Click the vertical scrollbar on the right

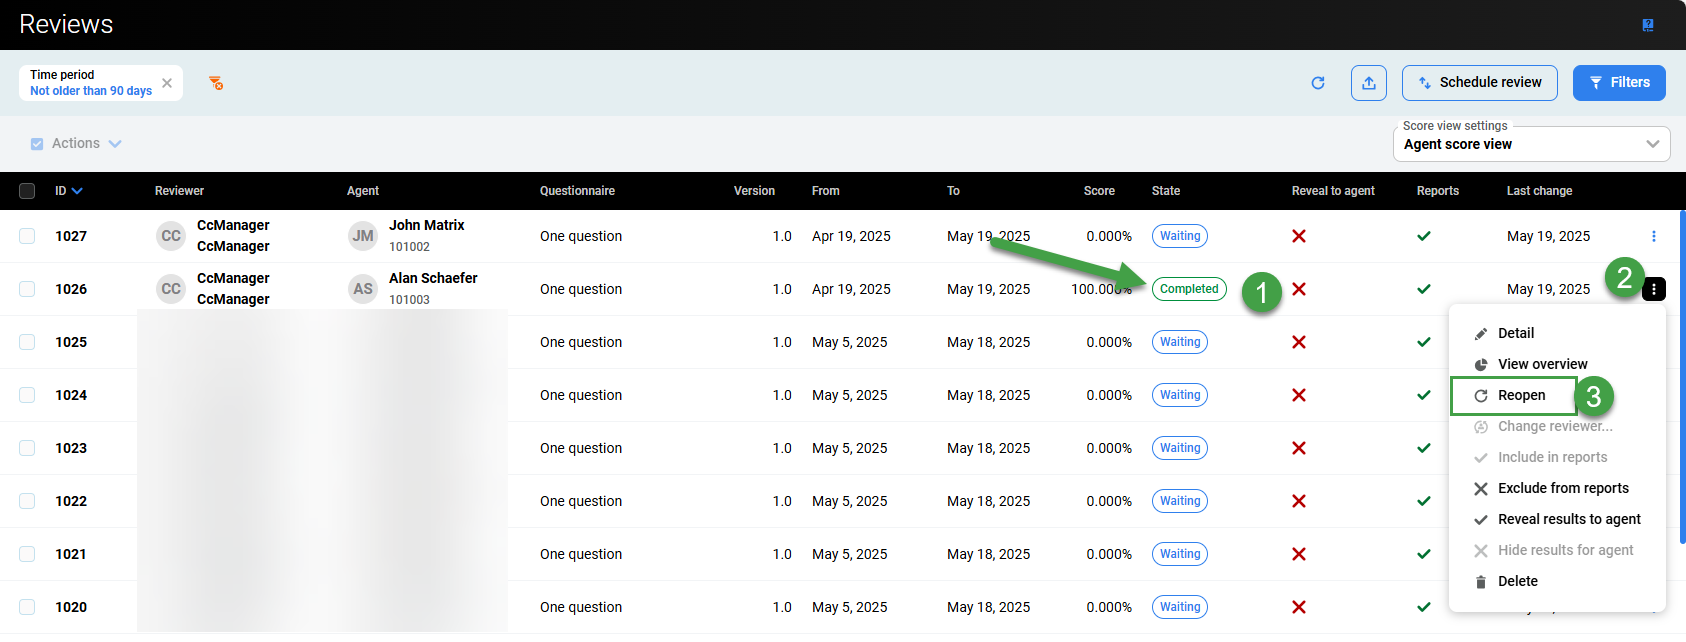tap(1682, 380)
